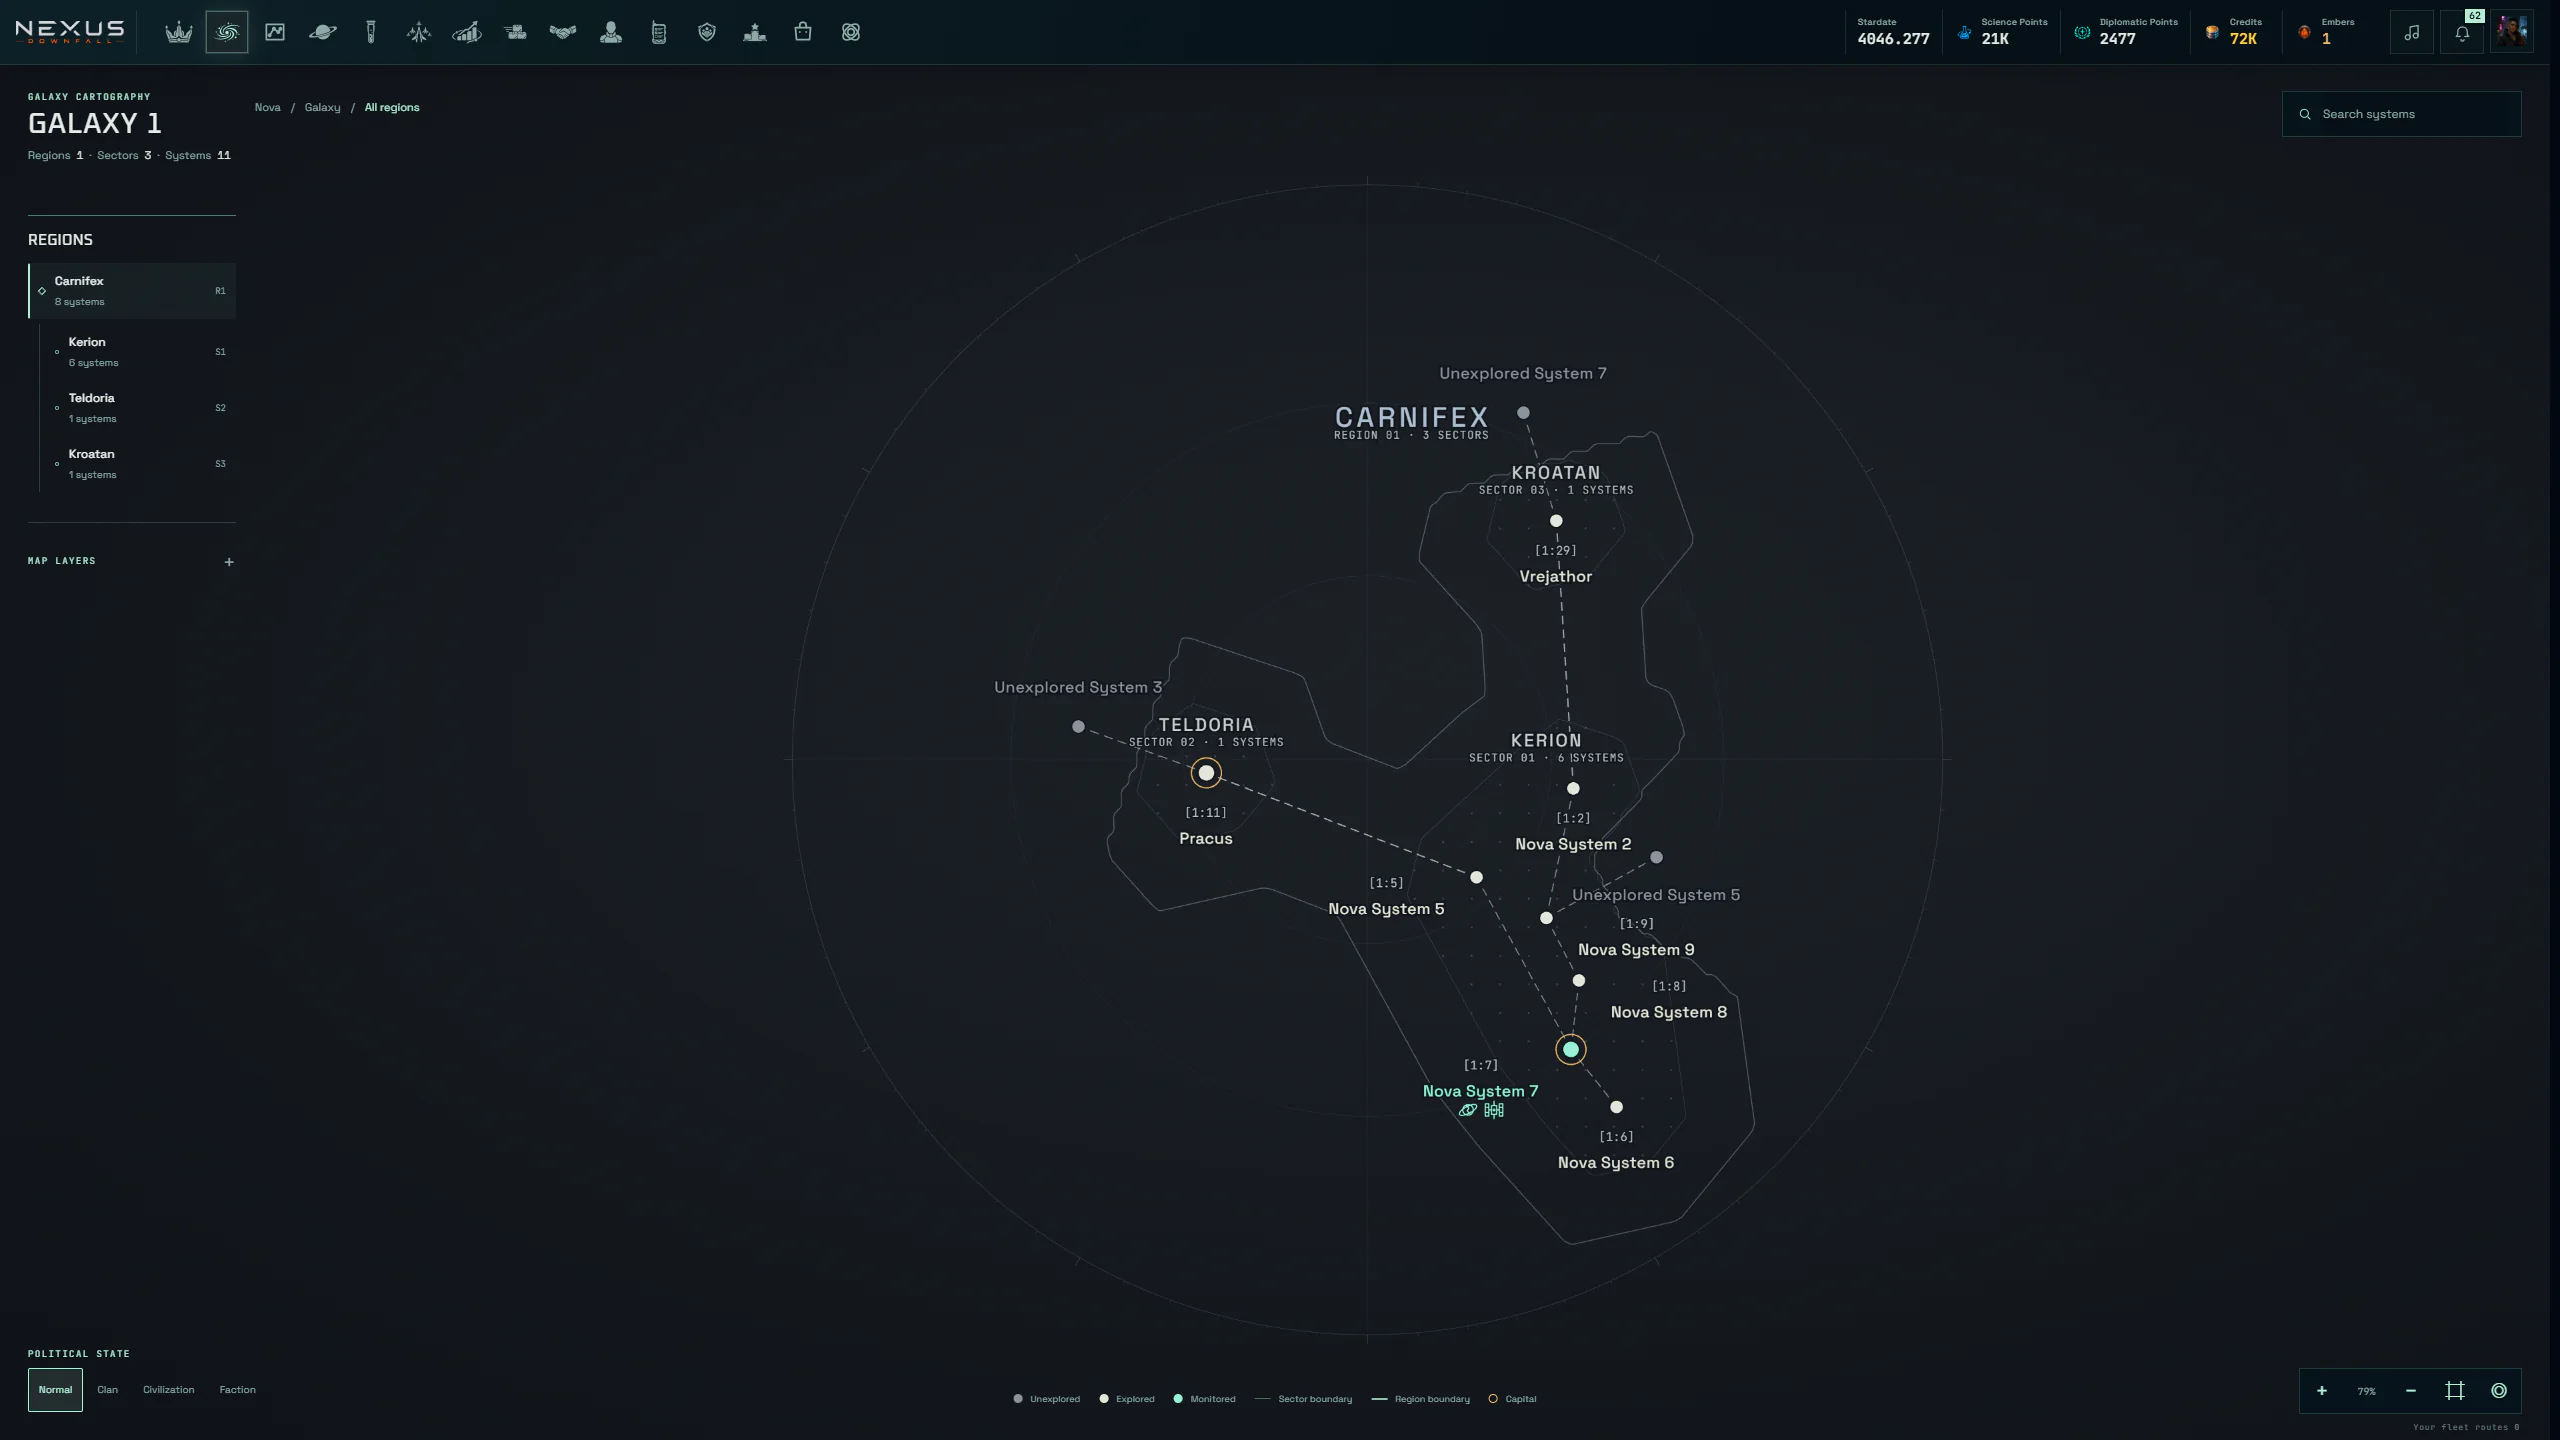Select the Nova System 7 monitored node
Screen dimensions: 2560x1440
coord(1571,1049)
